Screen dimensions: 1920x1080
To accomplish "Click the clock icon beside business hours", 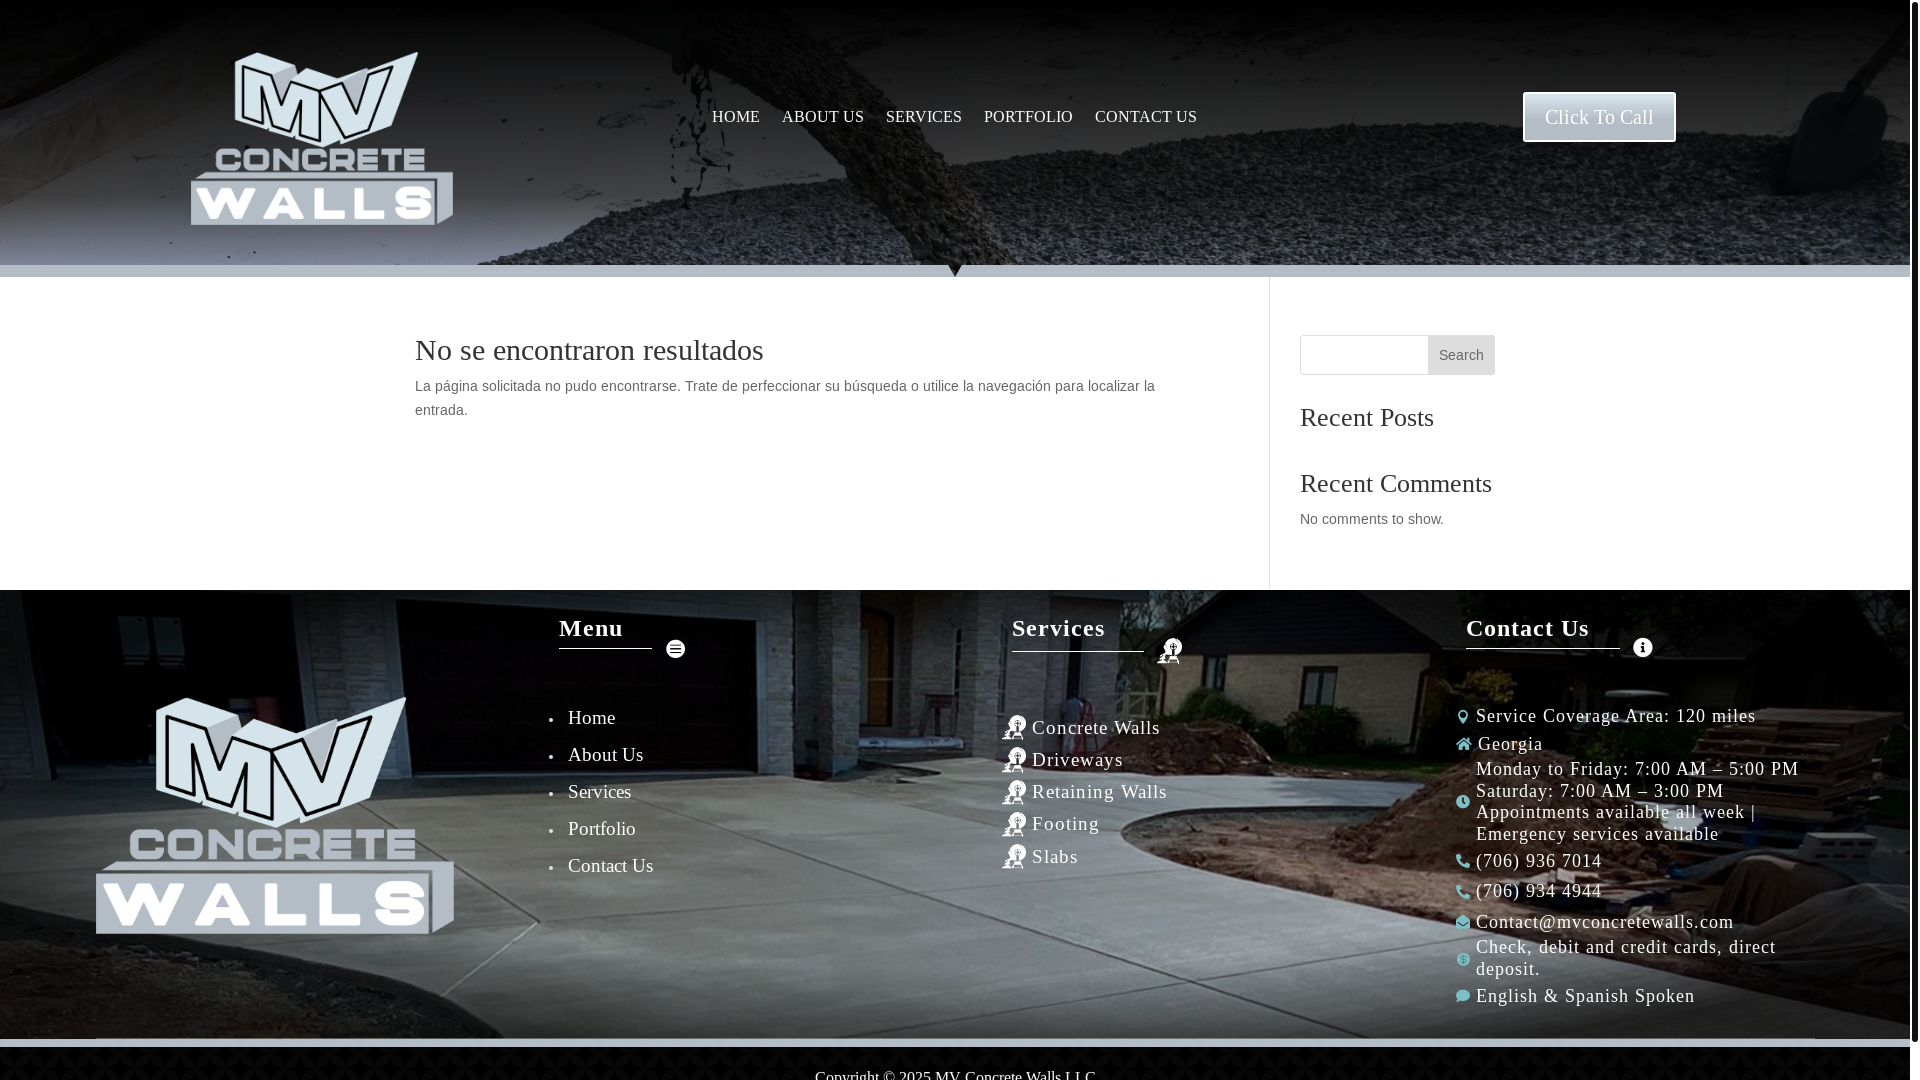I will [1463, 802].
